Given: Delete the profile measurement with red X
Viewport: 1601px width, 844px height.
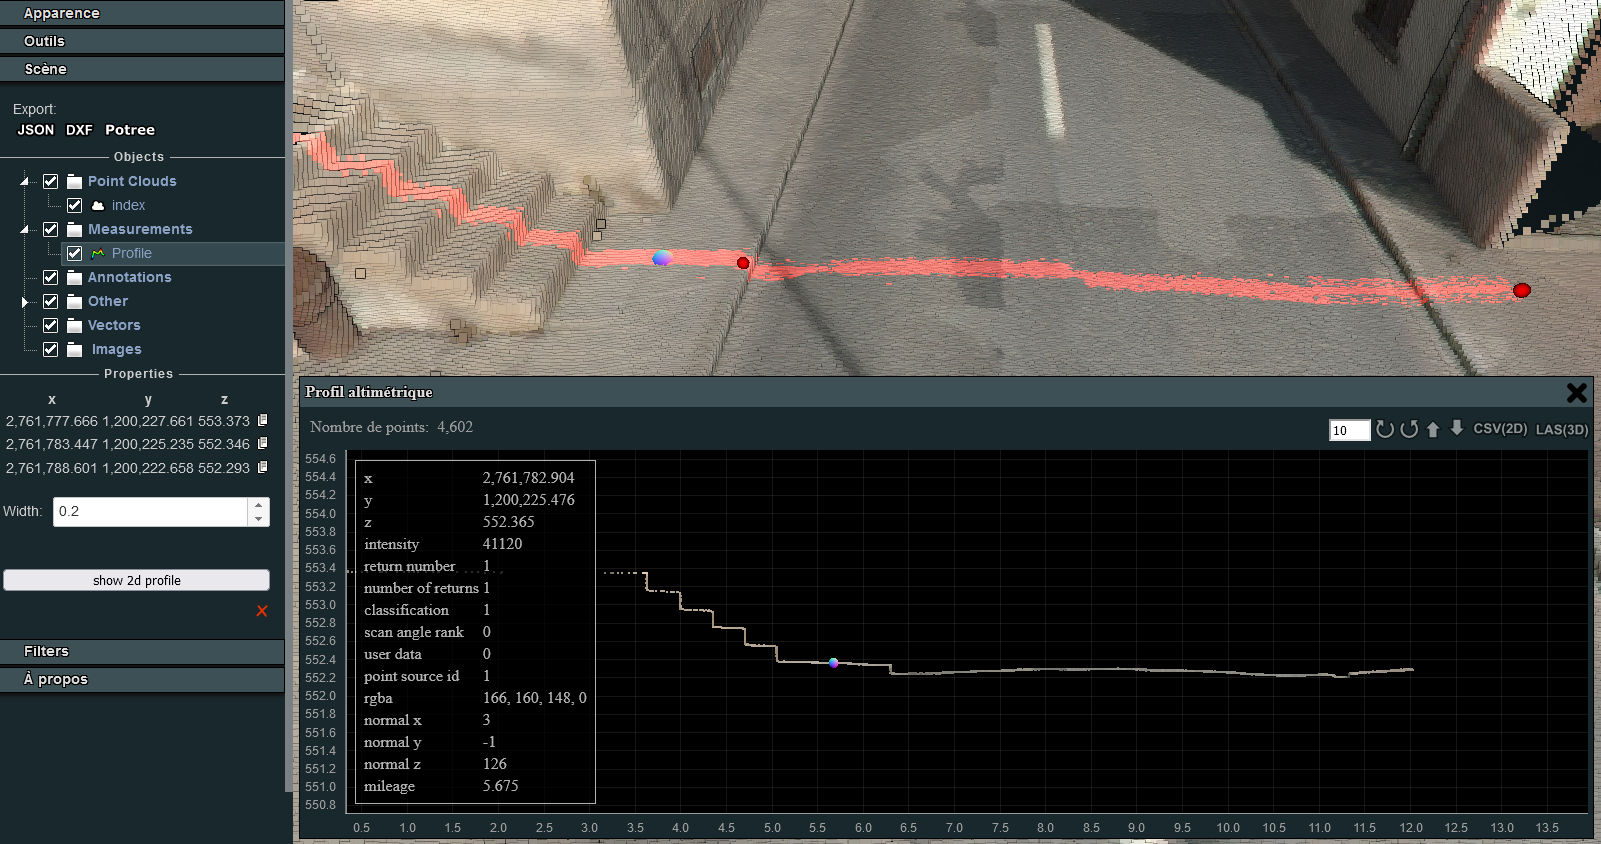Looking at the screenshot, I should pos(262,611).
